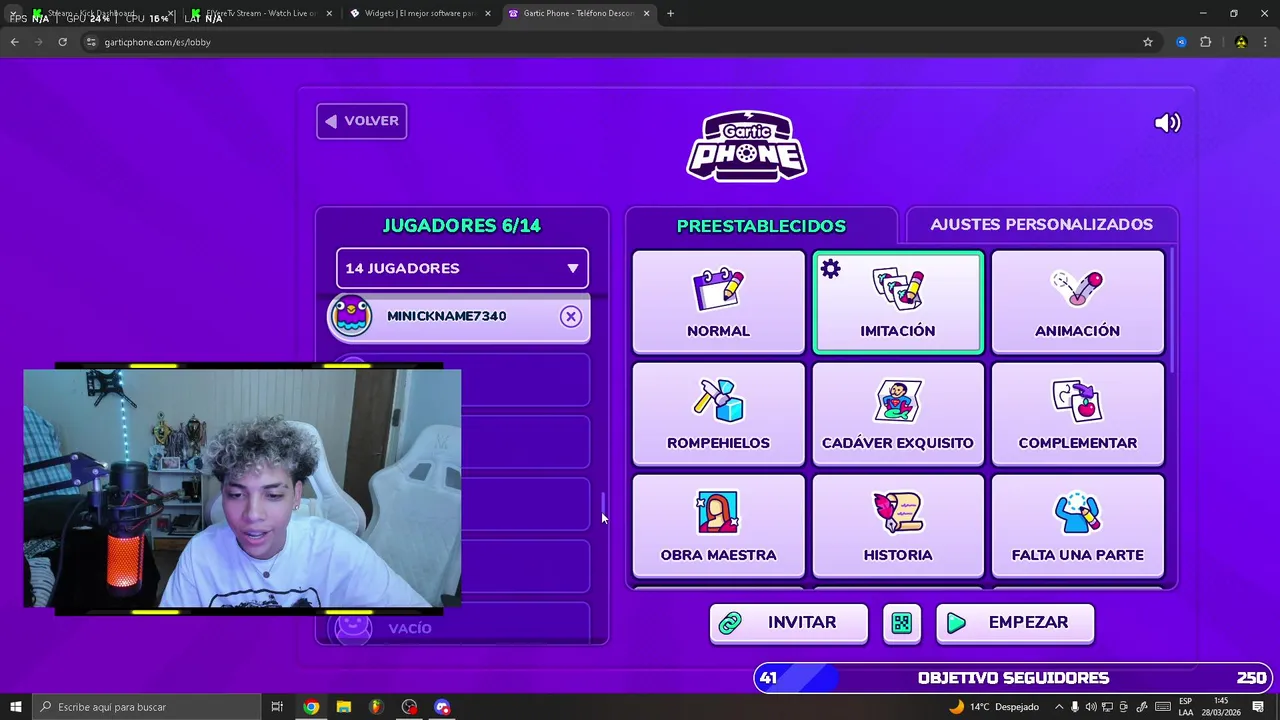The image size is (1280, 720).
Task: Remove player MINICKNAME7340 with the X
Action: pyautogui.click(x=571, y=317)
